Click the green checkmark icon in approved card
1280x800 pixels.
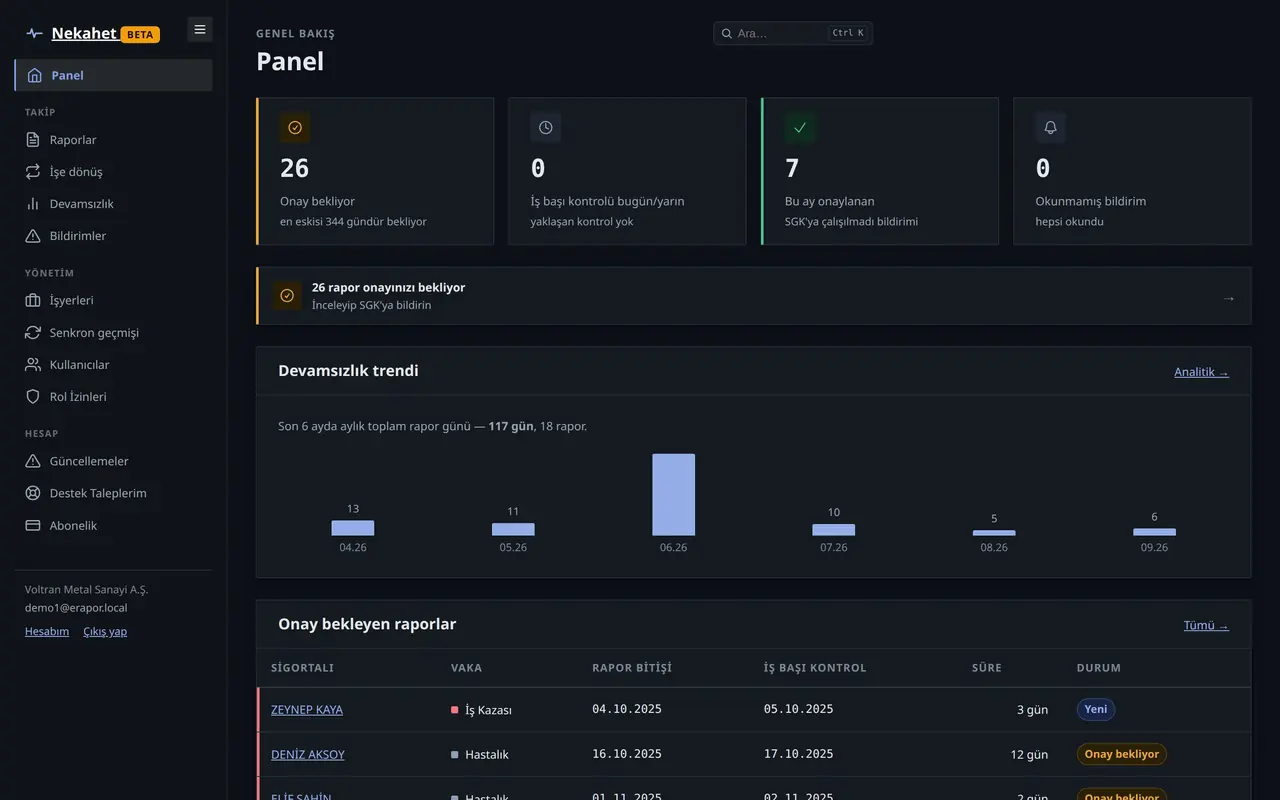[800, 128]
